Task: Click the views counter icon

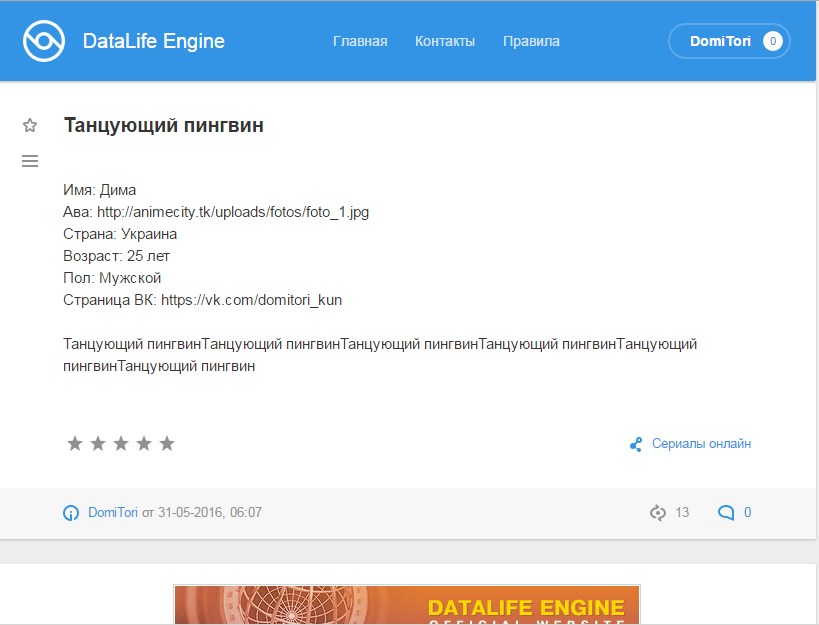Action: tap(658, 513)
